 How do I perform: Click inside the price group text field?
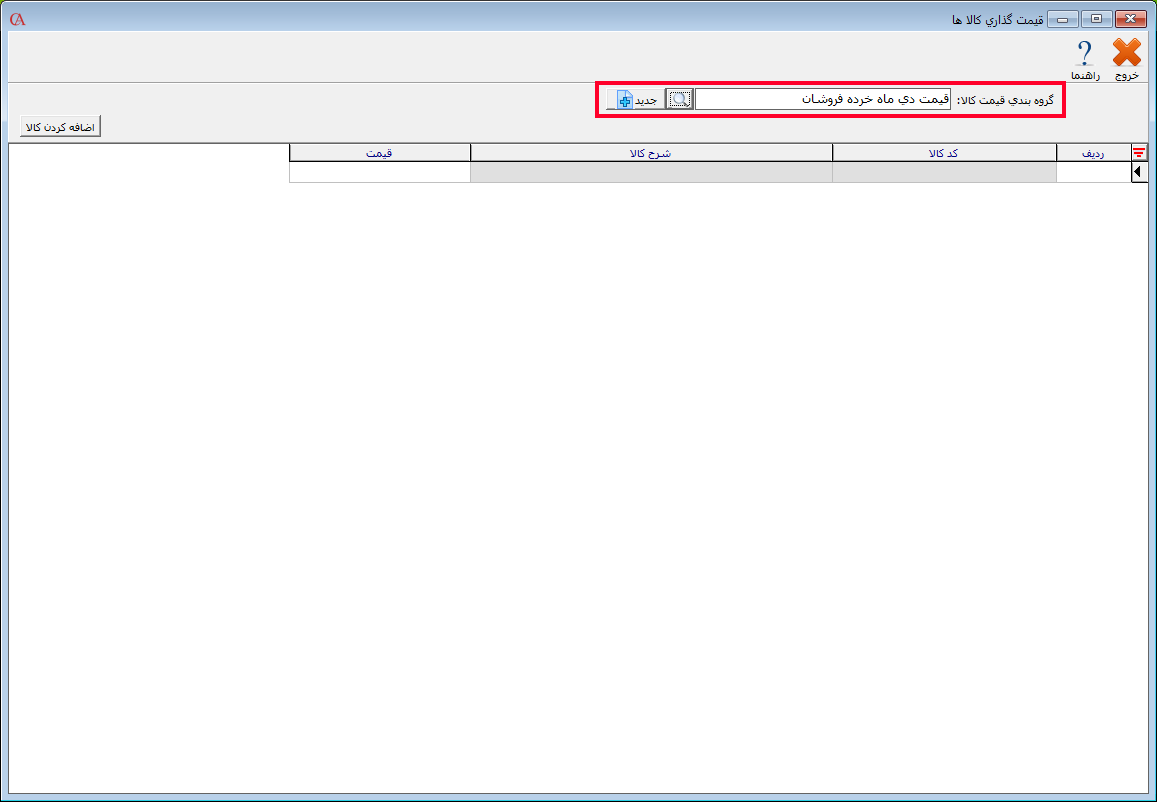tap(822, 99)
